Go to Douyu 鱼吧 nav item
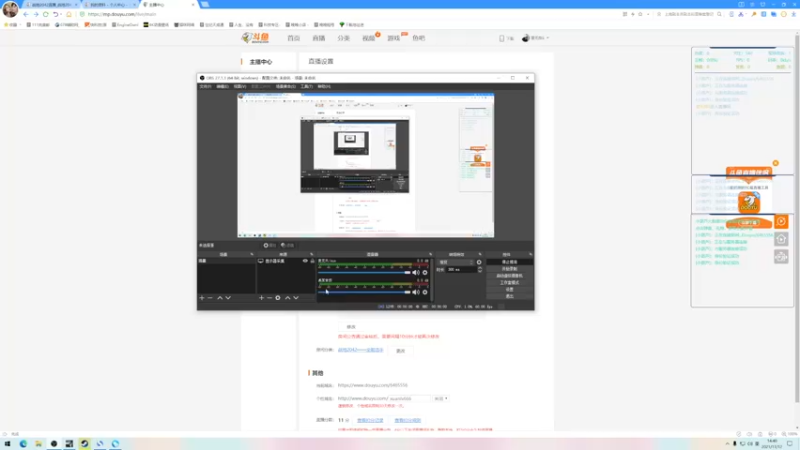 pyautogui.click(x=418, y=38)
